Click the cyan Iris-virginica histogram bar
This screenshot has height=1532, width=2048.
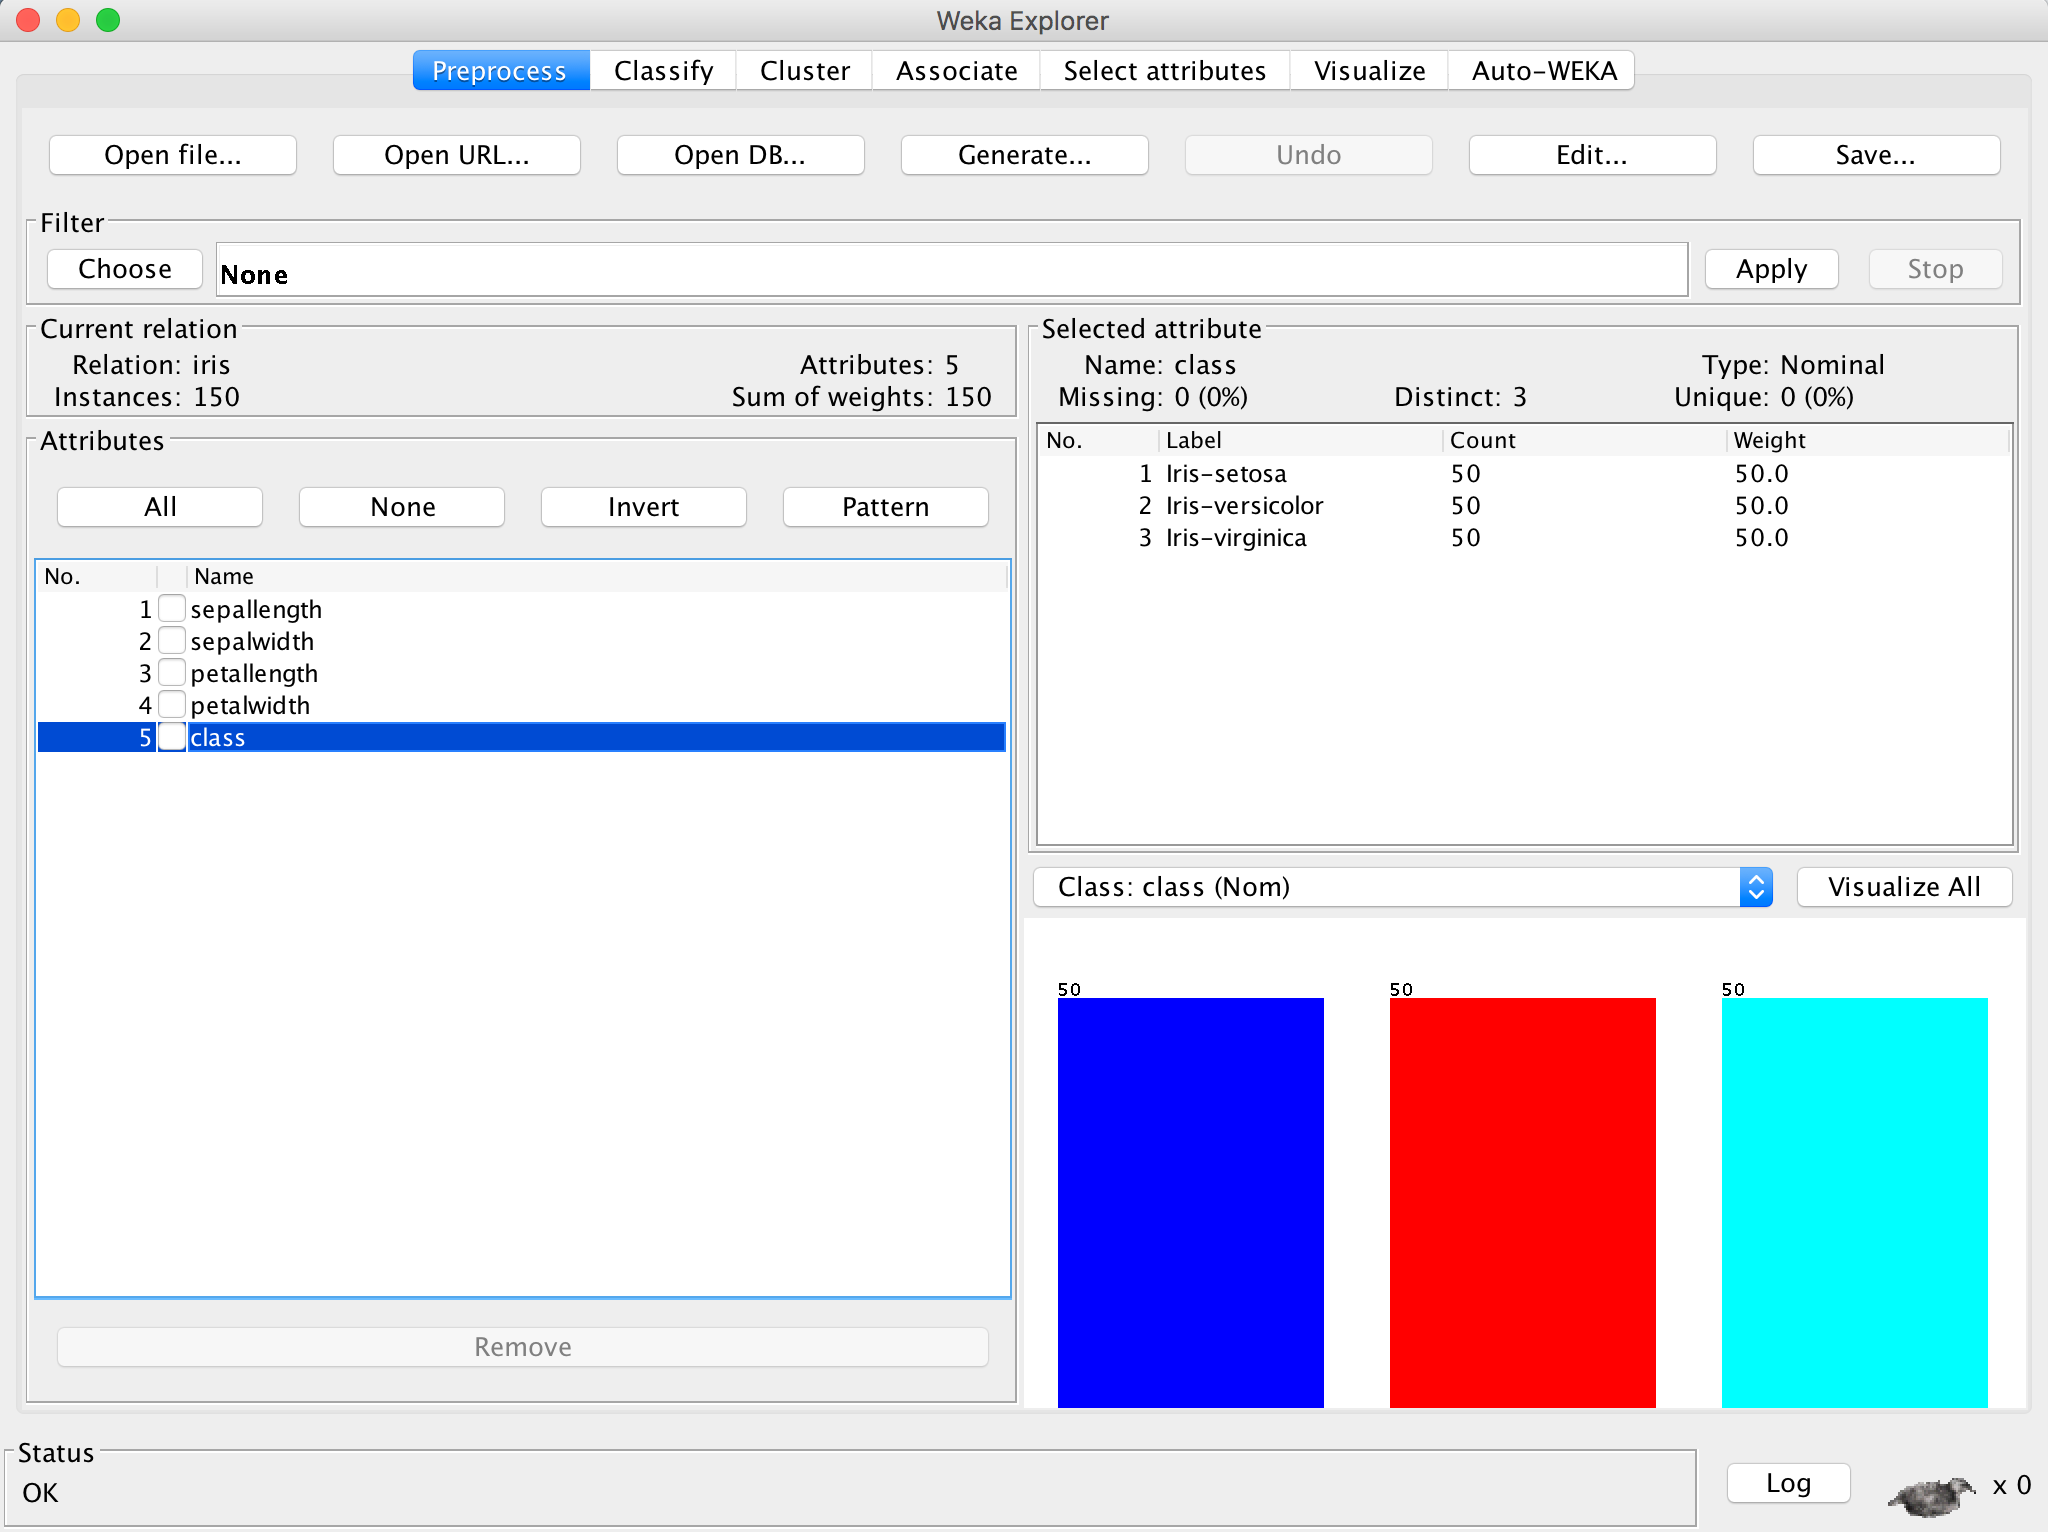click(x=1854, y=1200)
